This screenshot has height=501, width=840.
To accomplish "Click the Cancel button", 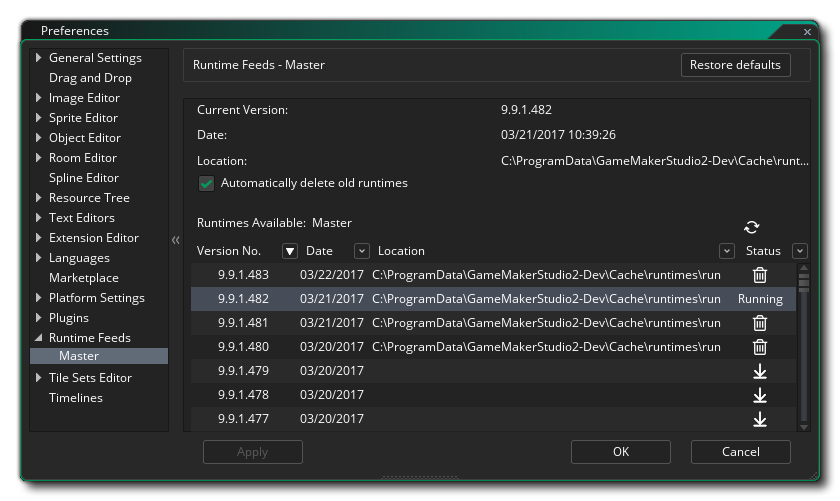I will (x=740, y=452).
